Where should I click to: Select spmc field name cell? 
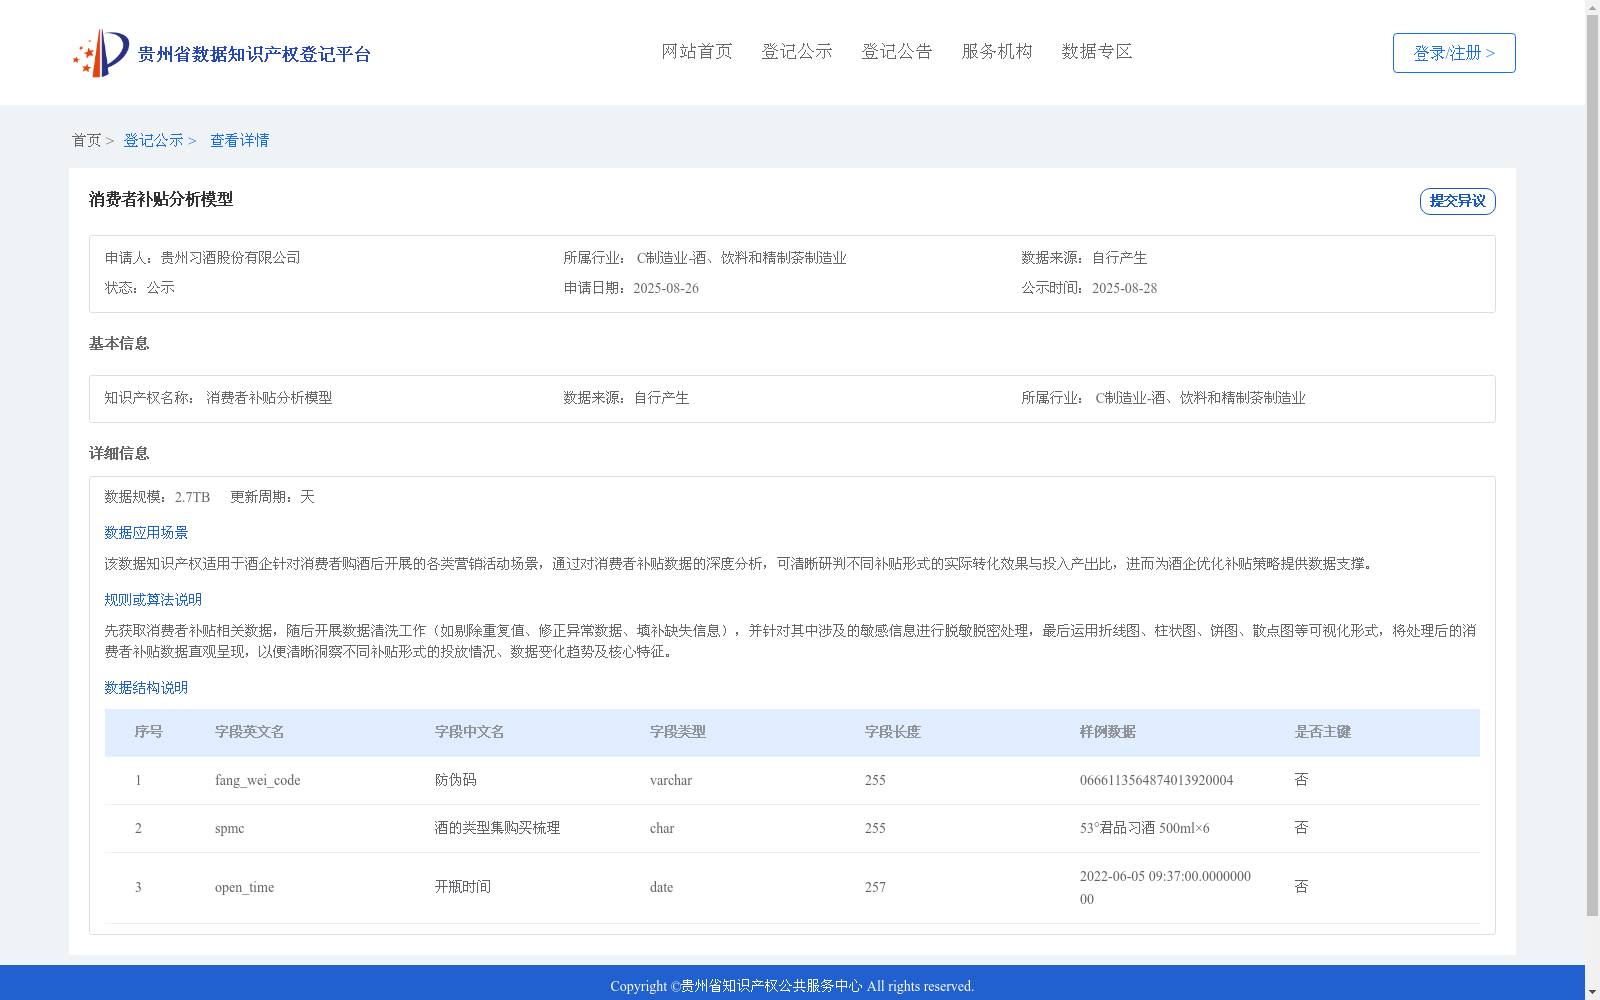[x=229, y=828]
